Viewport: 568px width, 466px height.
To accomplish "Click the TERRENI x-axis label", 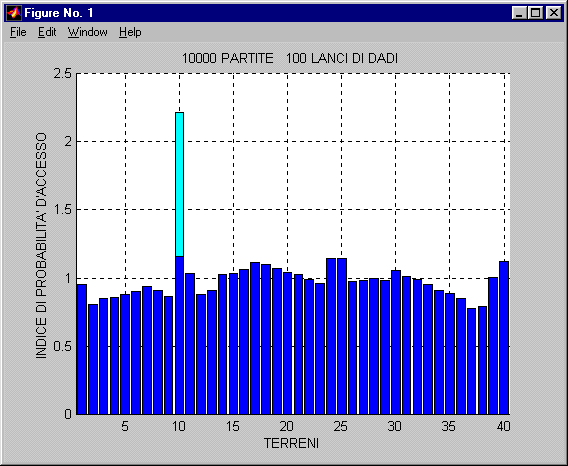I will (291, 443).
